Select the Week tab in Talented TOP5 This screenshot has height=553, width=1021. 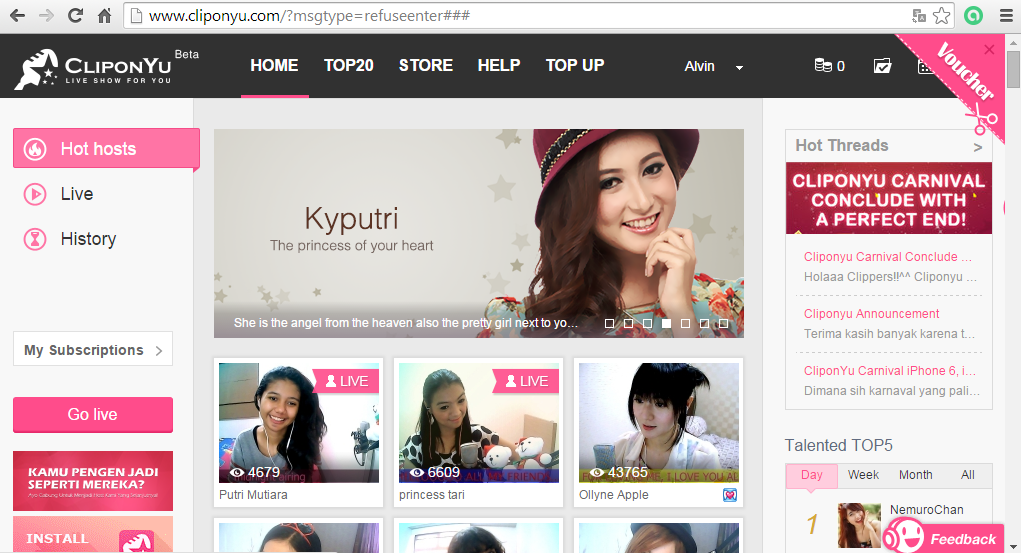click(863, 475)
